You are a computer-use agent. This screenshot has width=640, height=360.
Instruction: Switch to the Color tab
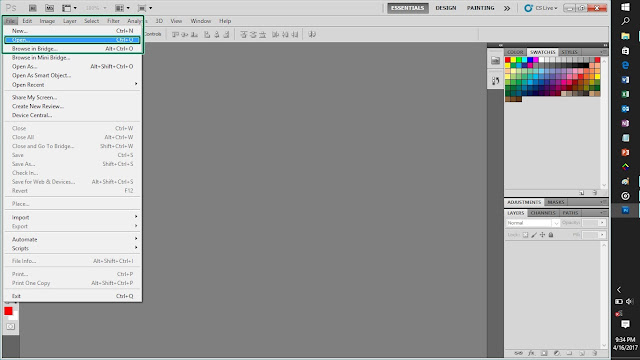[515, 52]
